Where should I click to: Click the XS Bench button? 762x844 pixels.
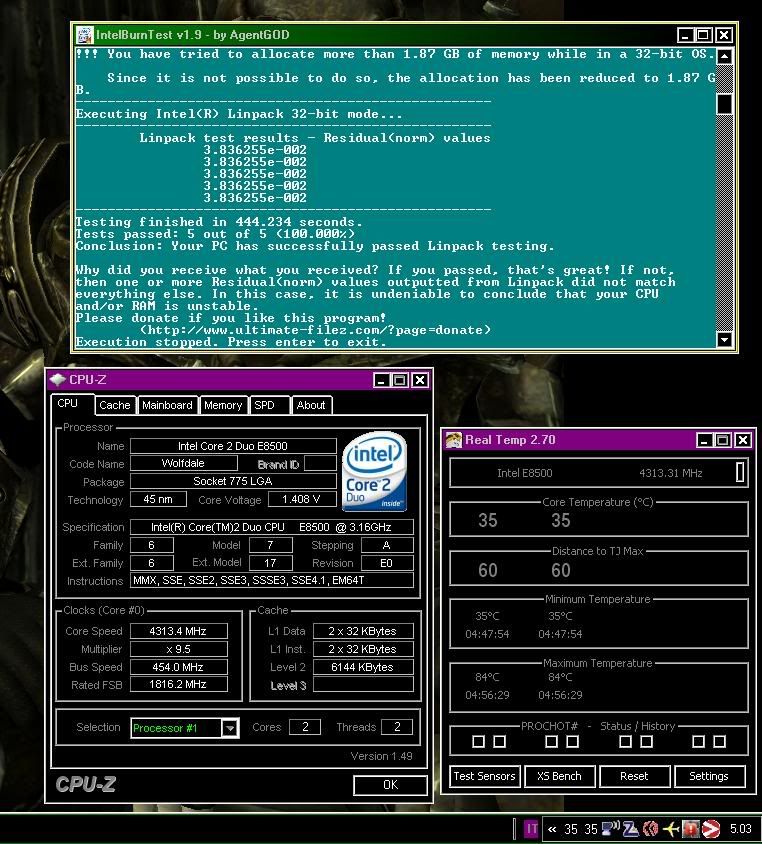559,776
